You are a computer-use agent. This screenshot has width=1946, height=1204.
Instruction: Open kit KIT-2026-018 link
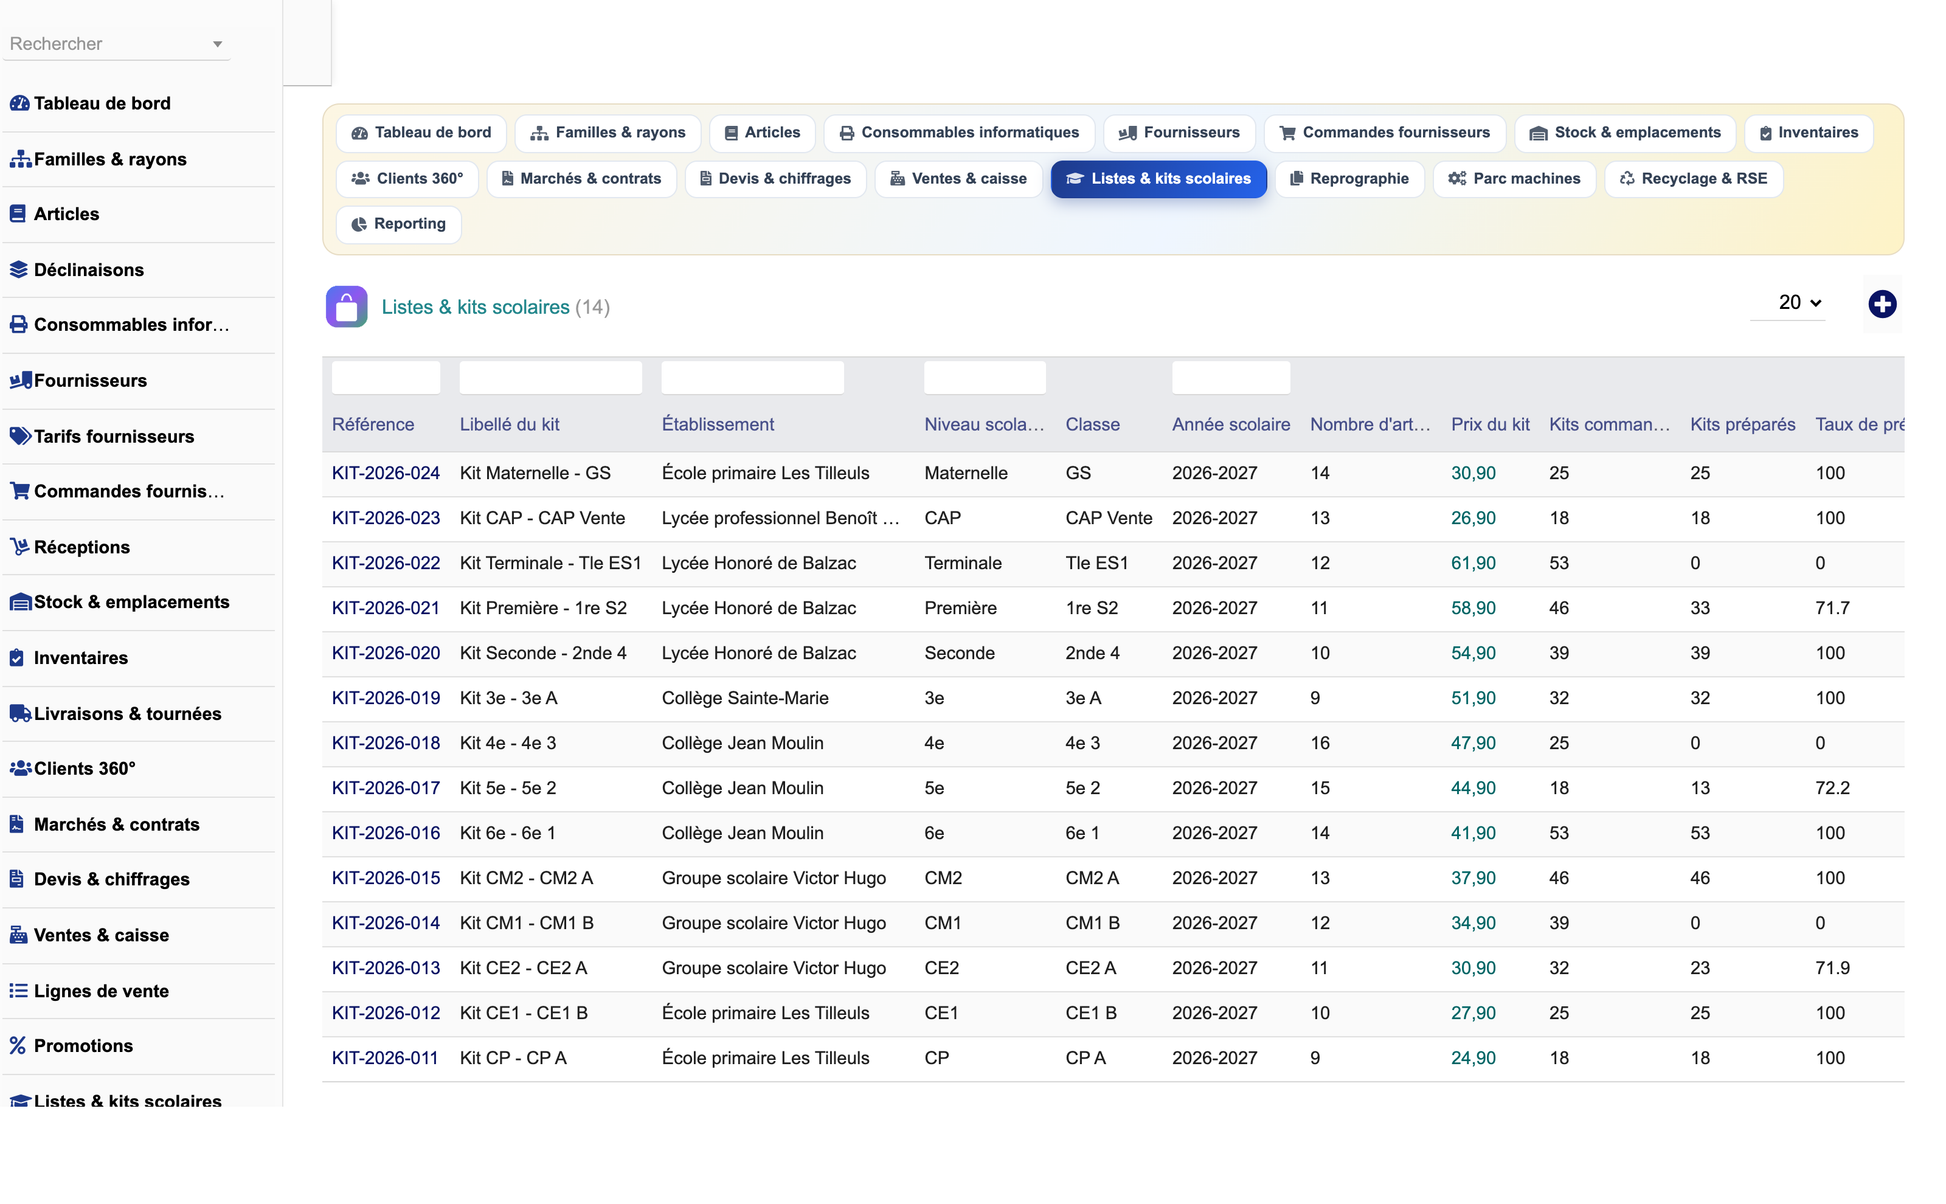click(x=385, y=743)
